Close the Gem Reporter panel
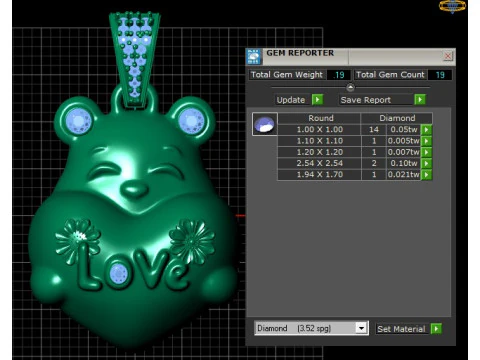Viewport: 480px width, 360px height. point(448,56)
